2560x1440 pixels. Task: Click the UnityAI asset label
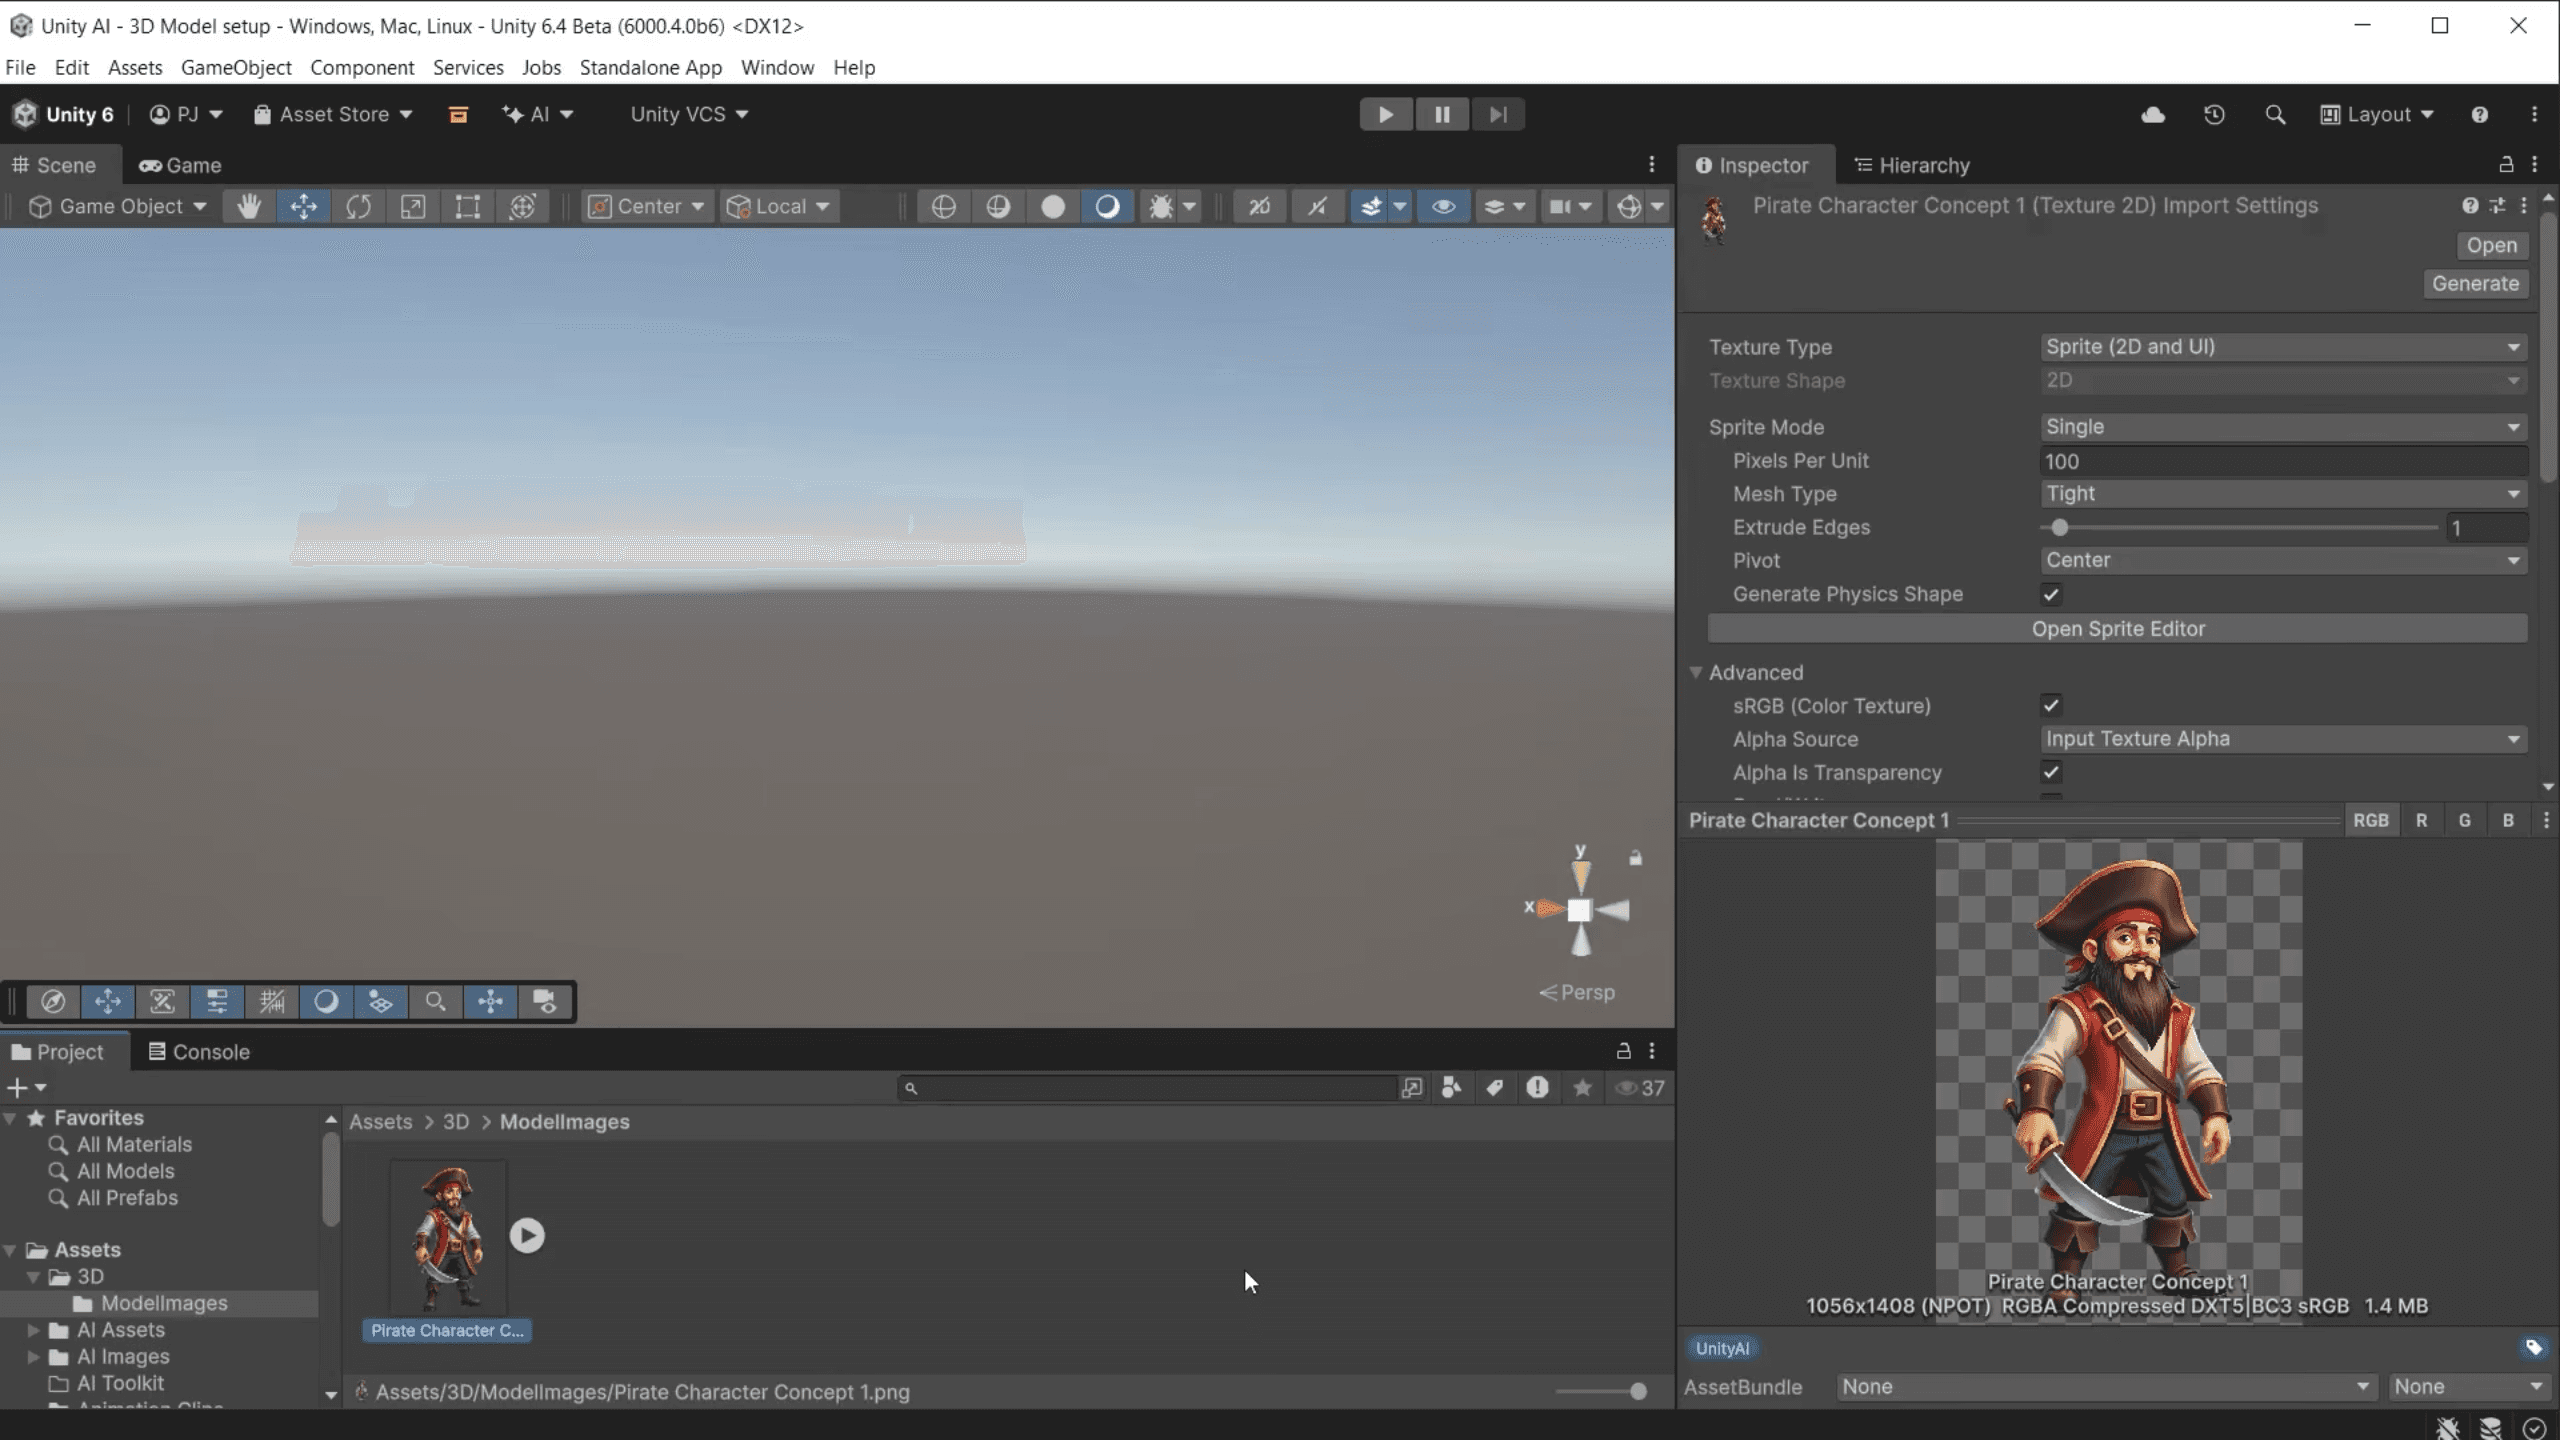[1722, 1349]
